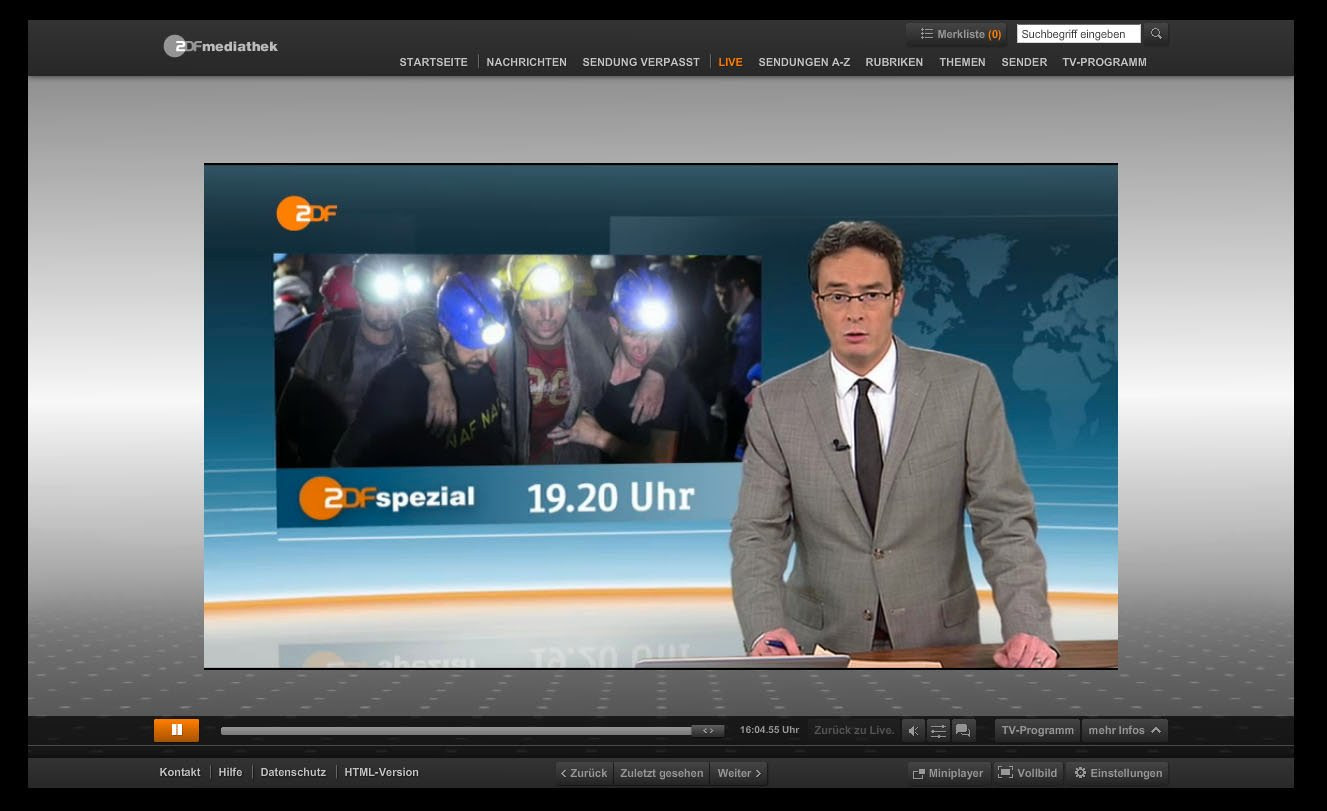Focus the Suchbegriff eingeben search field
This screenshot has height=811, width=1327.
click(x=1078, y=34)
